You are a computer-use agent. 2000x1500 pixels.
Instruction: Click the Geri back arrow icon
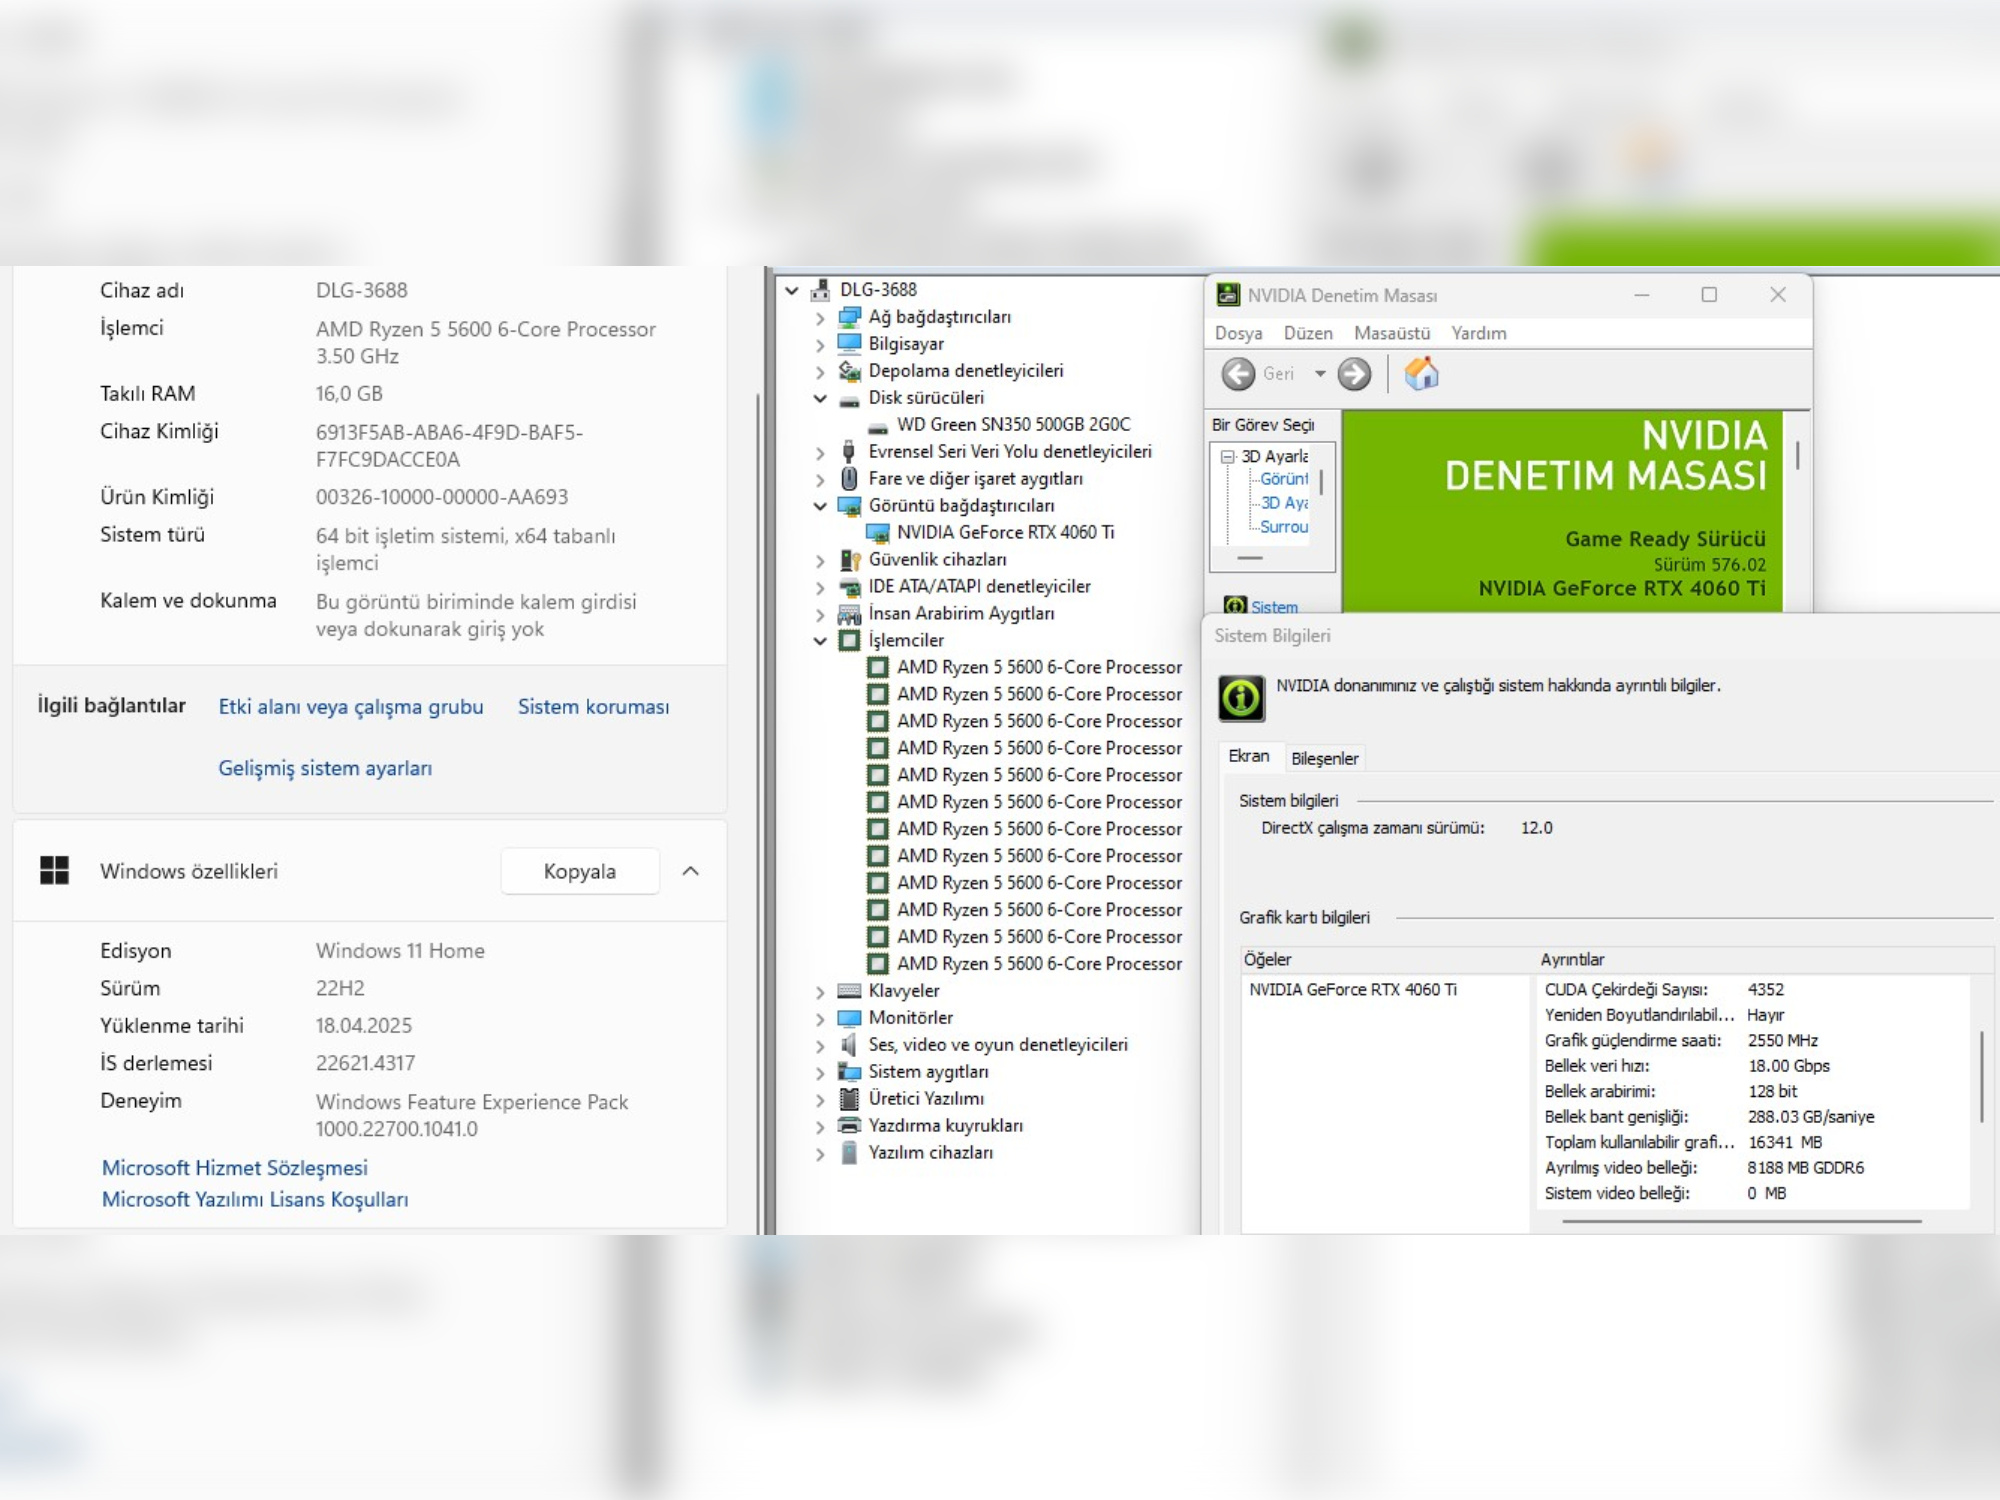(1238, 374)
